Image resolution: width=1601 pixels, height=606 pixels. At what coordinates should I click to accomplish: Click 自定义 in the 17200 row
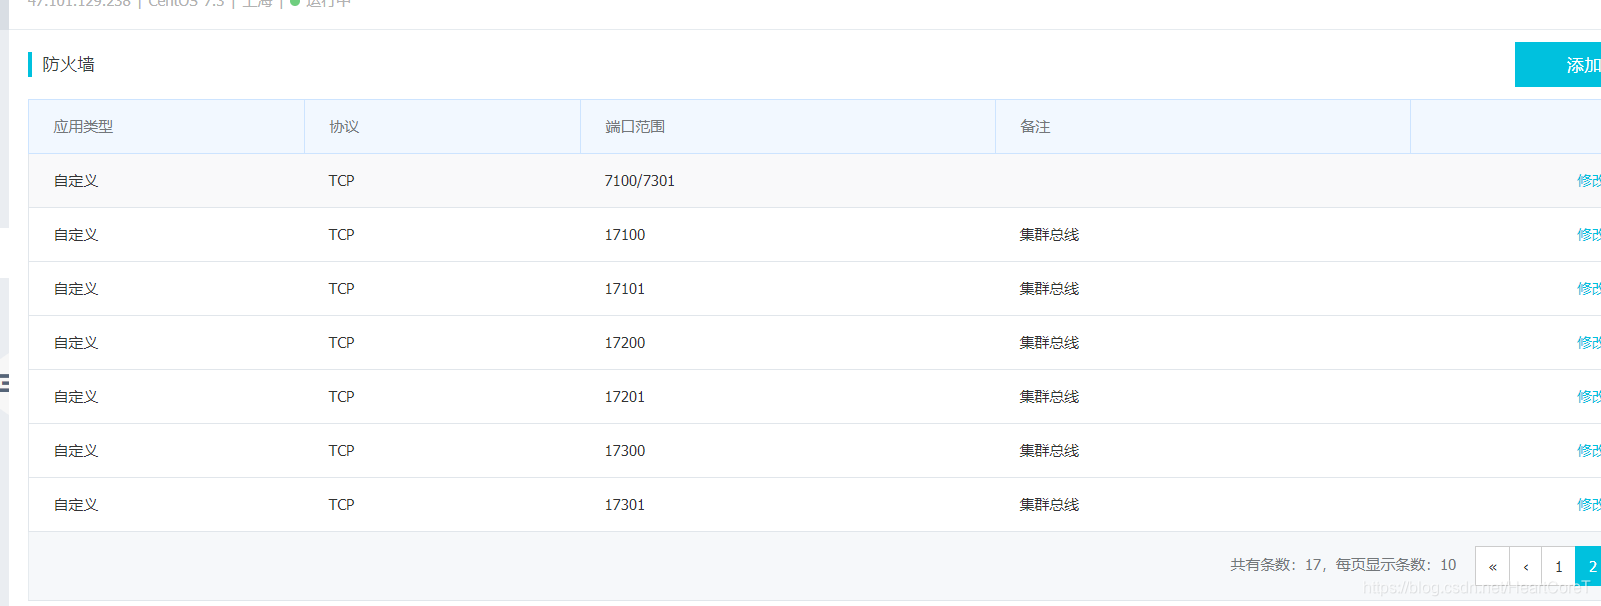[x=76, y=343]
